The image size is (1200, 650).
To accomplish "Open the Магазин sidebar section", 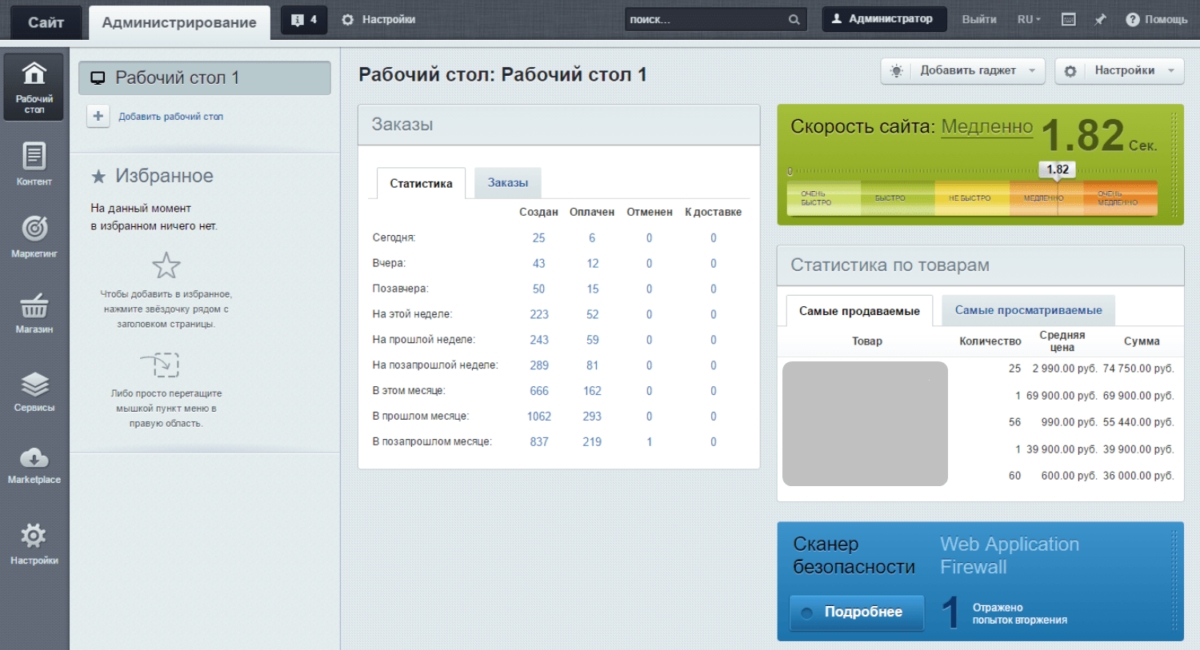I will (x=34, y=312).
